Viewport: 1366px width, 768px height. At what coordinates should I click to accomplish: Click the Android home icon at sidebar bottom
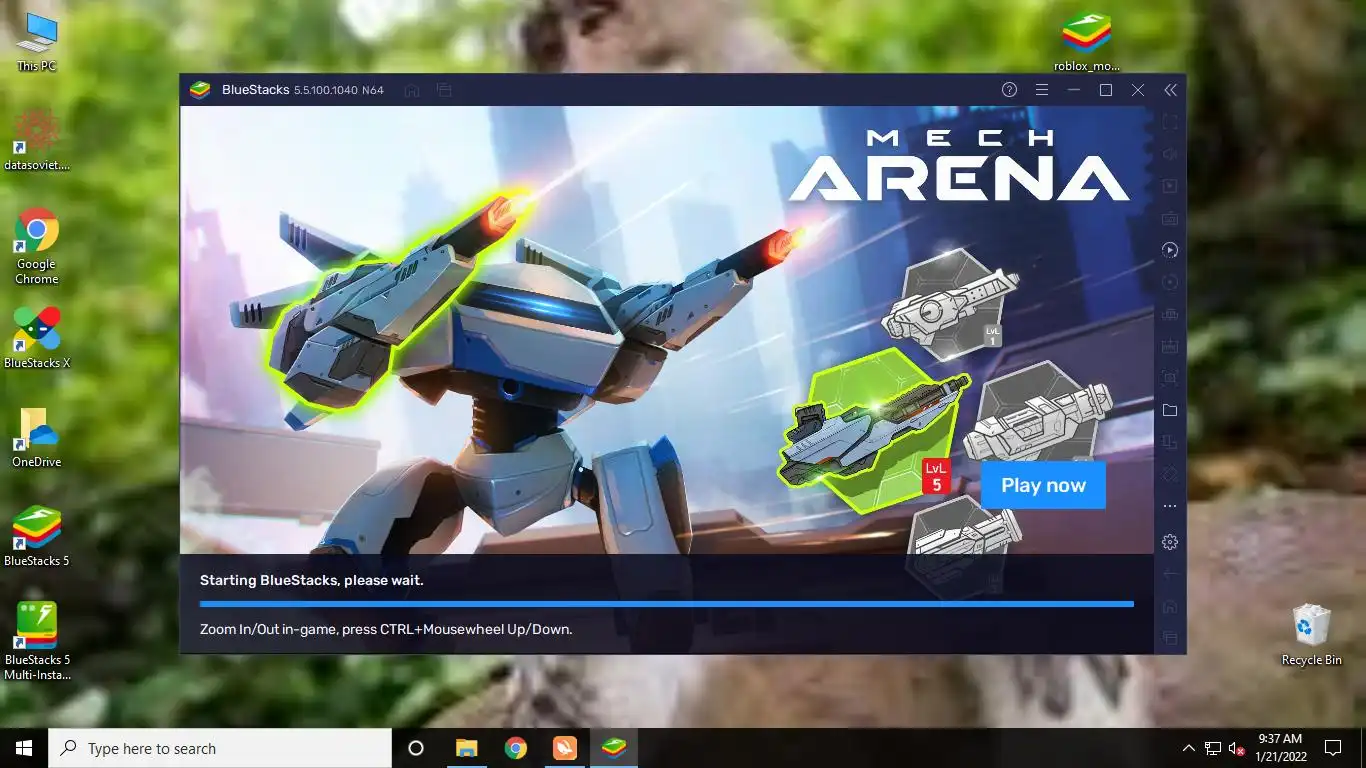[1170, 606]
